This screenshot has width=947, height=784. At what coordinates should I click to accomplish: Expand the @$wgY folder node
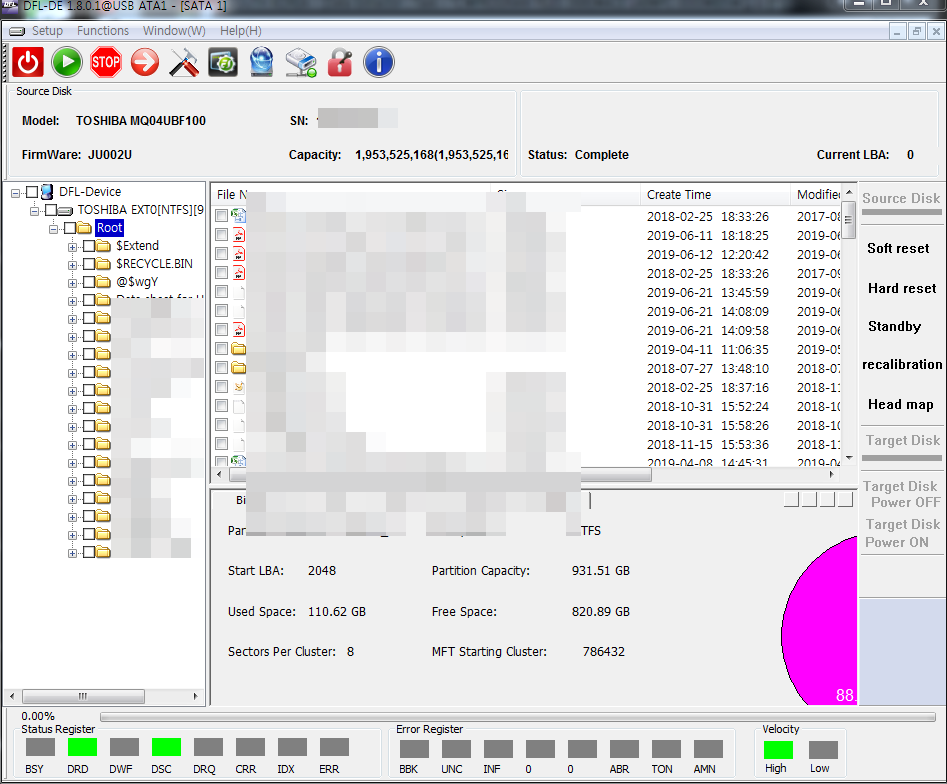[x=72, y=283]
